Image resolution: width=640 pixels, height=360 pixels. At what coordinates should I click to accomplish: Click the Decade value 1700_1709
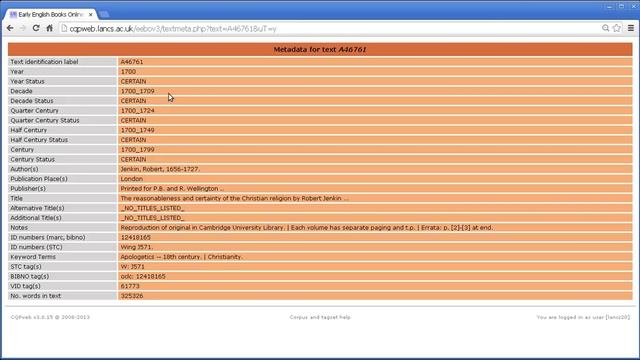tap(138, 91)
